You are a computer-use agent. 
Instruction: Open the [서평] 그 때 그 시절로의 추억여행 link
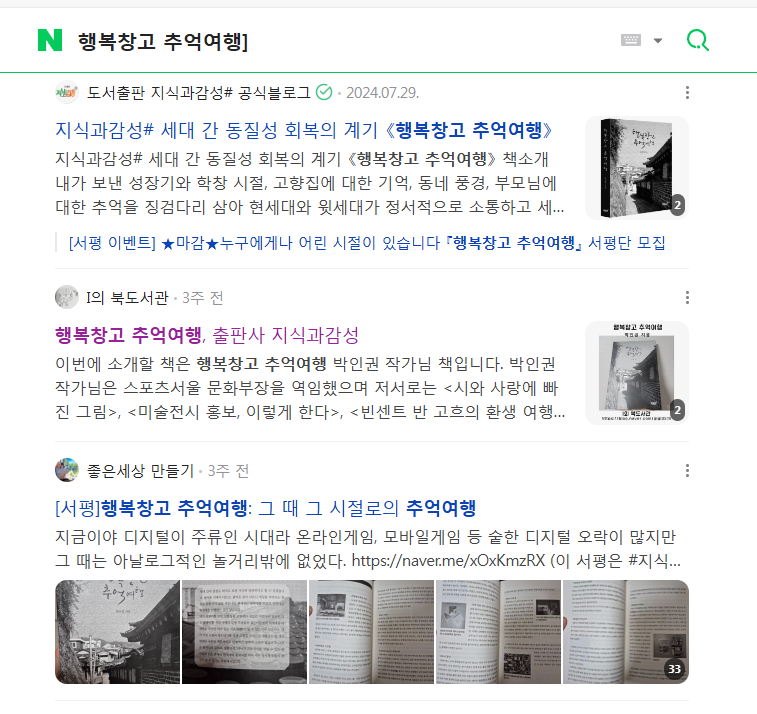point(266,508)
